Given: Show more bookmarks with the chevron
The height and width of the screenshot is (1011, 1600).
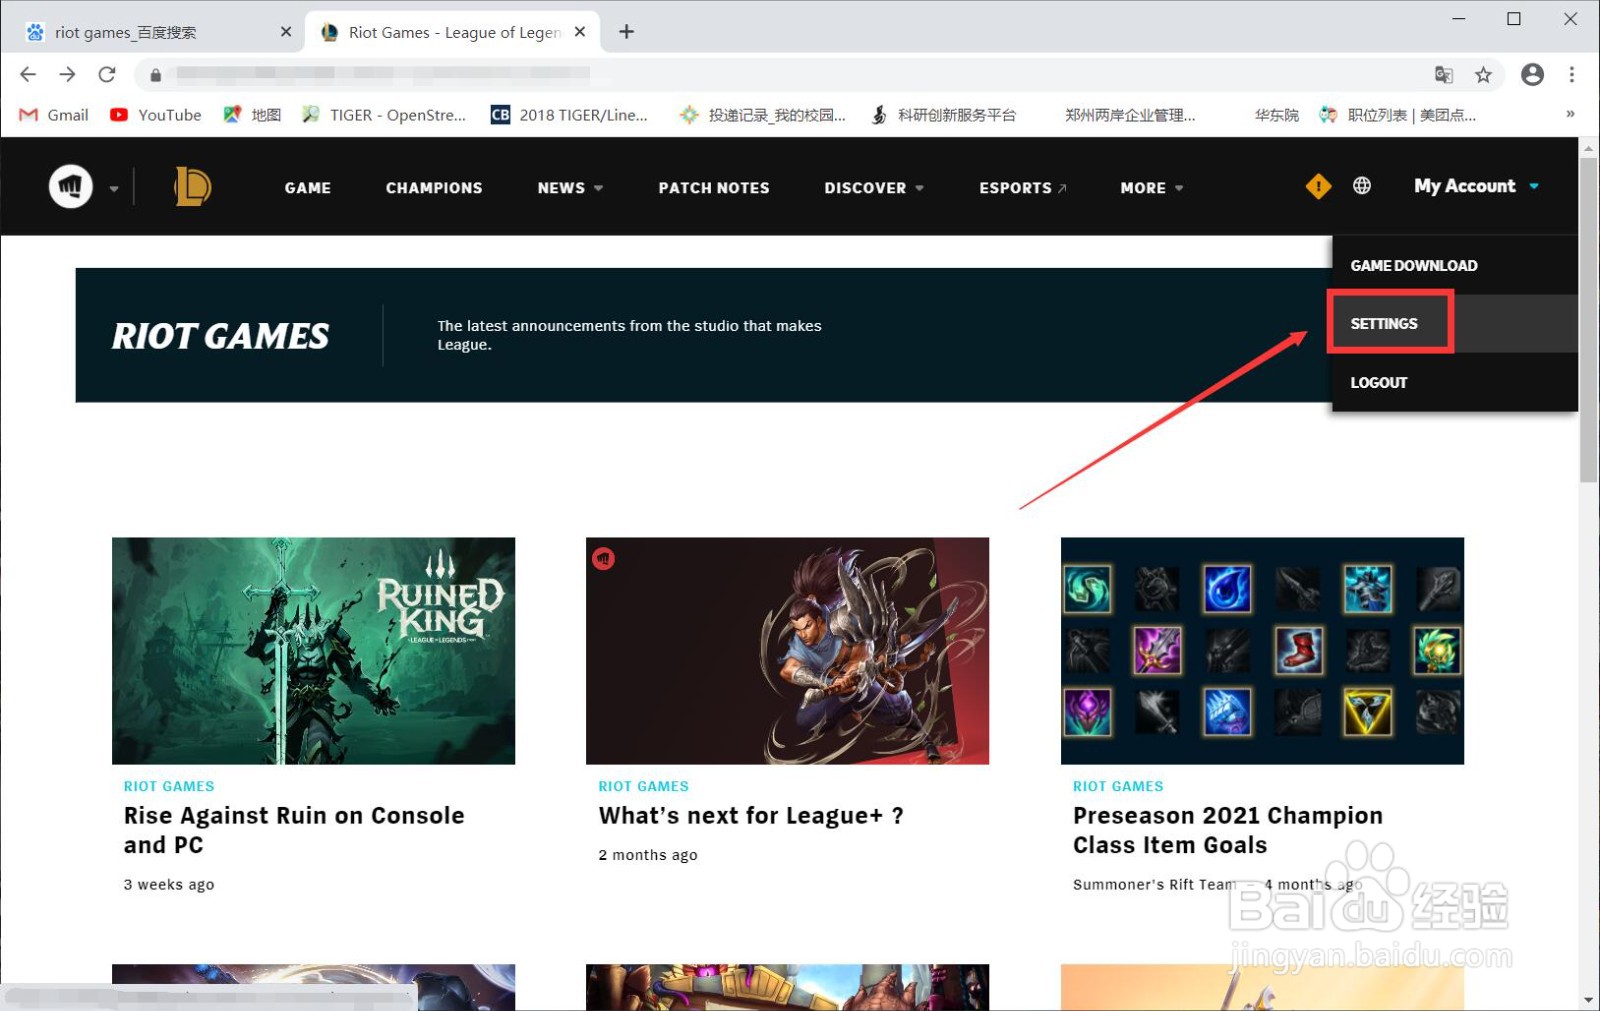Looking at the screenshot, I should 1570,114.
